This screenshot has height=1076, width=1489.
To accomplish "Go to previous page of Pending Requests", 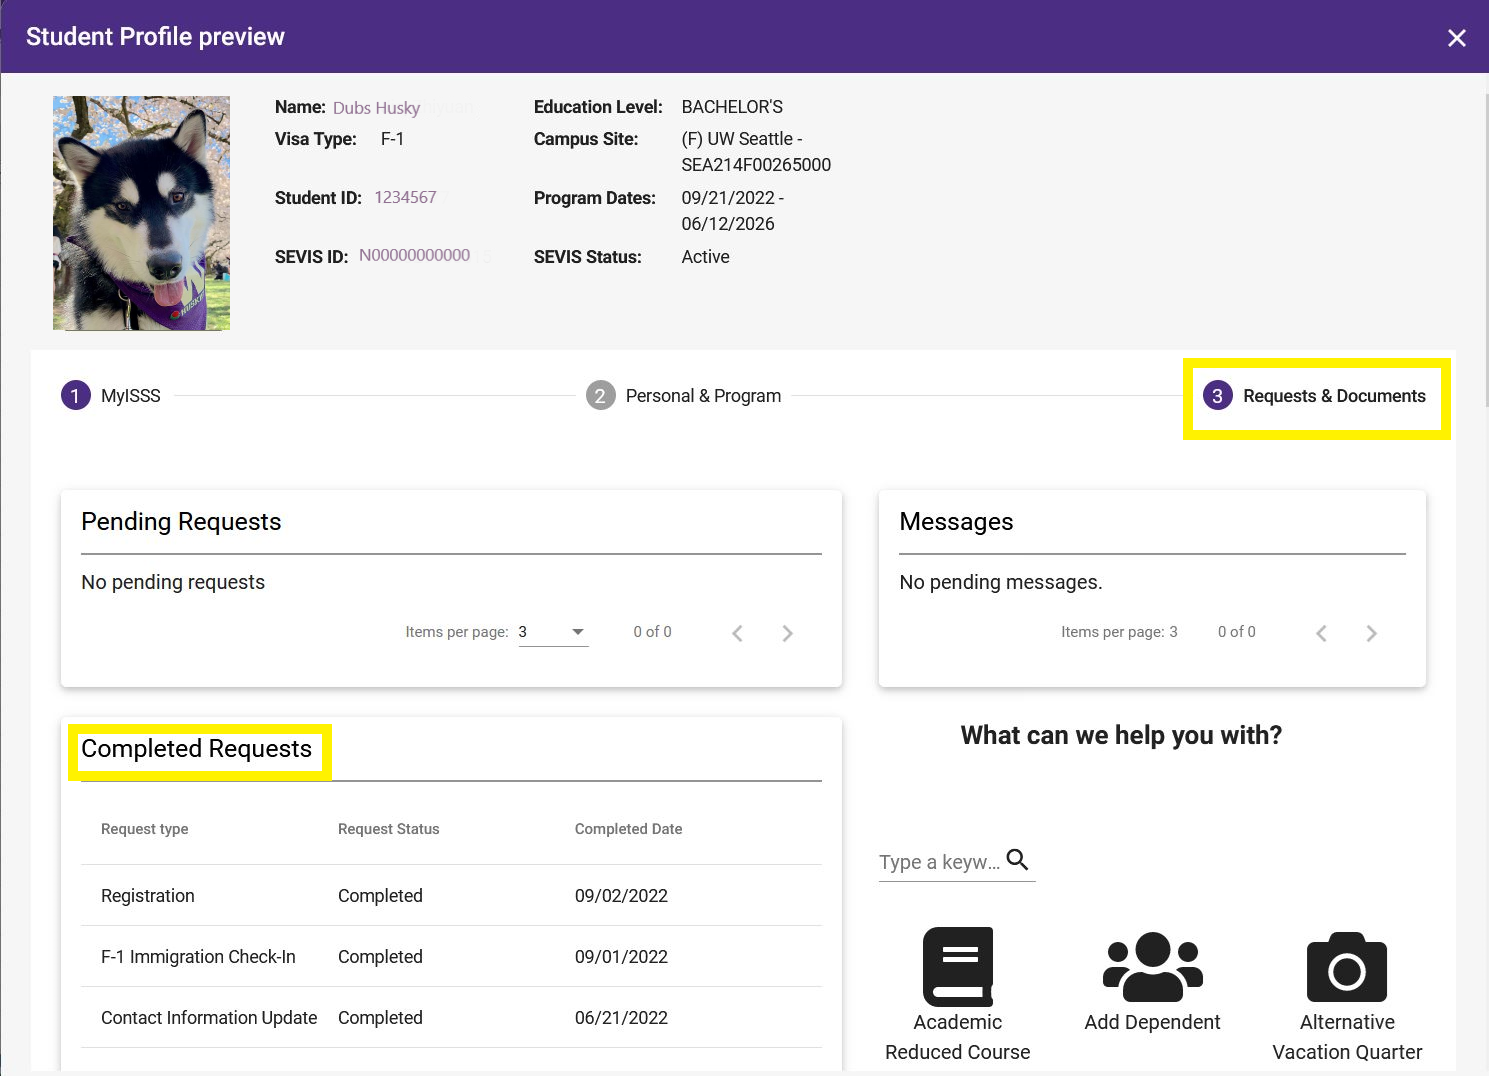I will click(737, 633).
